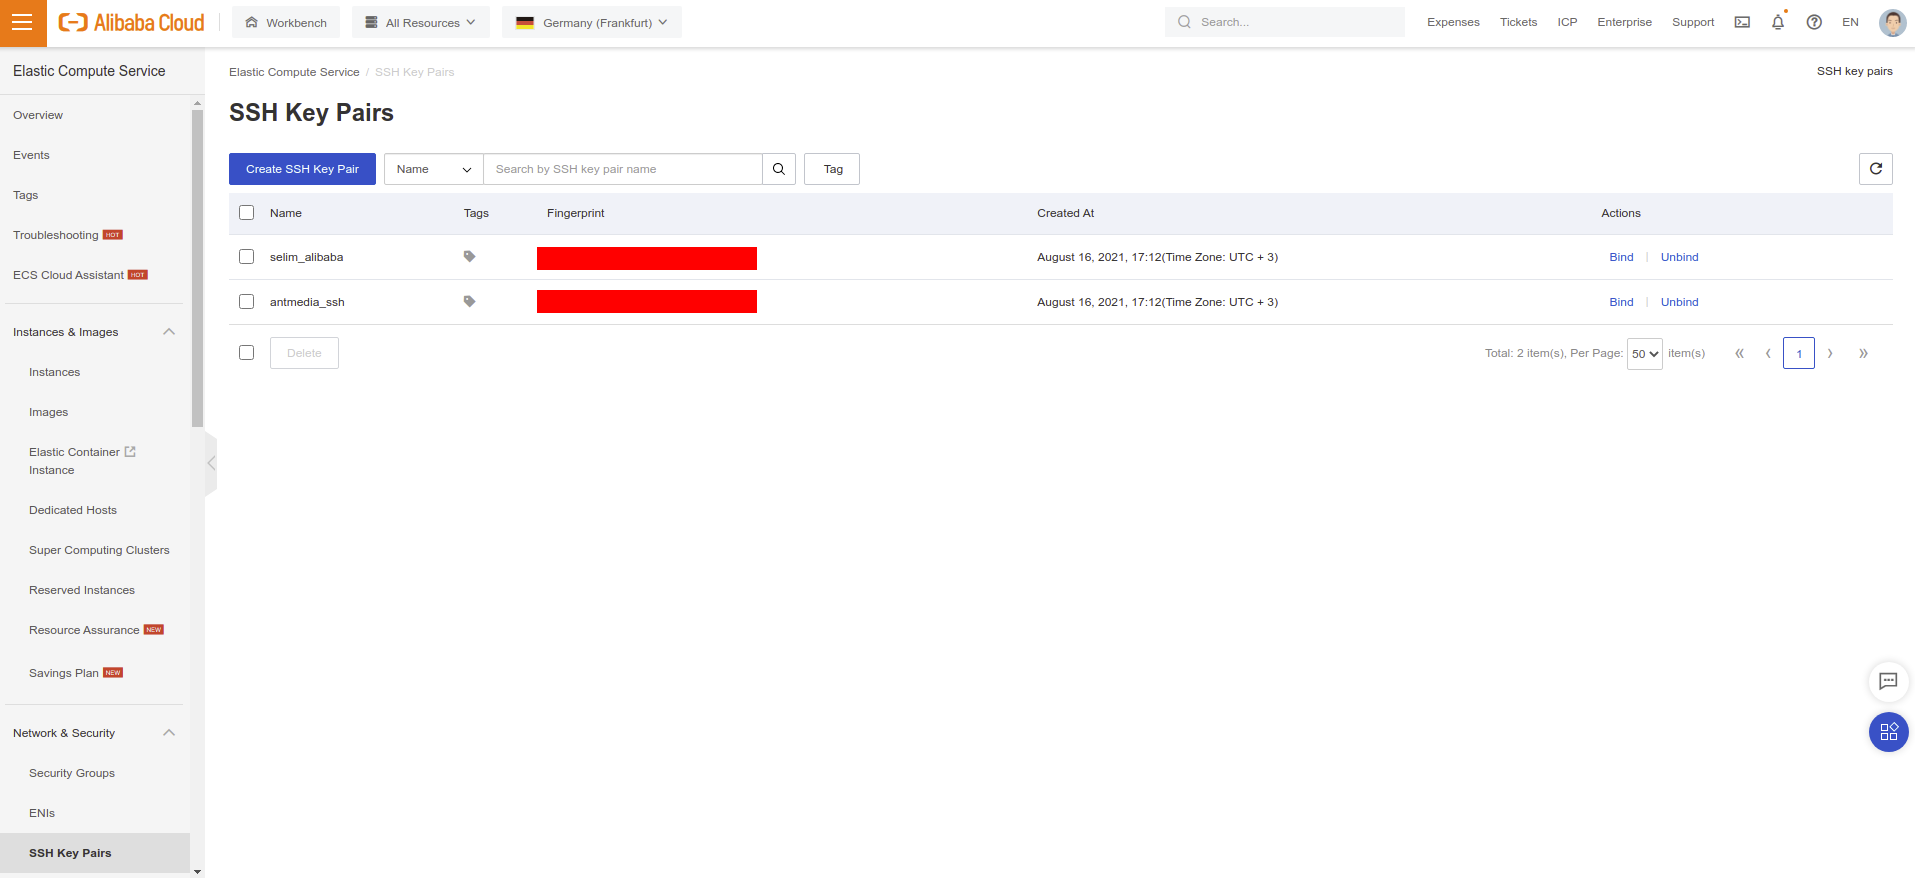1915x878 pixels.
Task: Select page 1 in pagination
Action: (x=1799, y=353)
